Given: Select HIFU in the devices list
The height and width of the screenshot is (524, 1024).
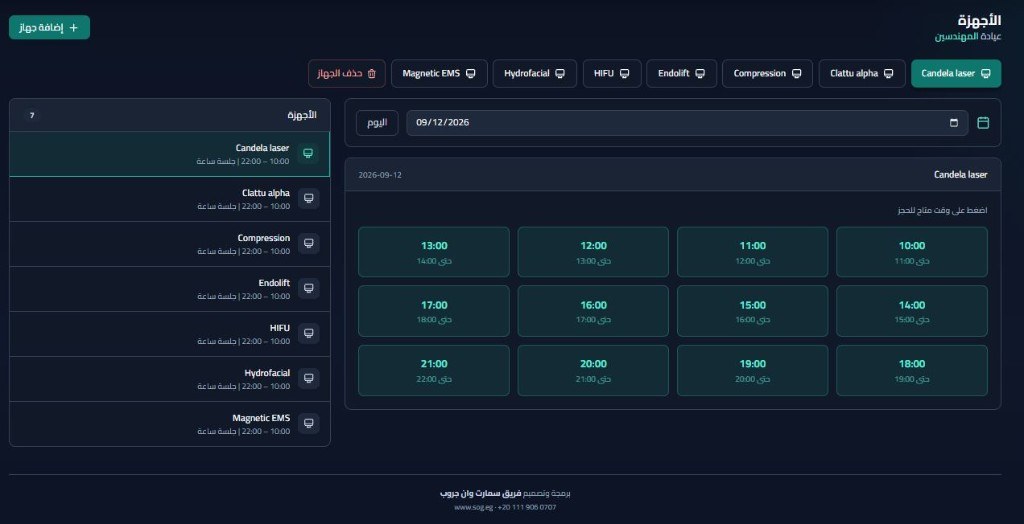Looking at the screenshot, I should click(x=170, y=335).
